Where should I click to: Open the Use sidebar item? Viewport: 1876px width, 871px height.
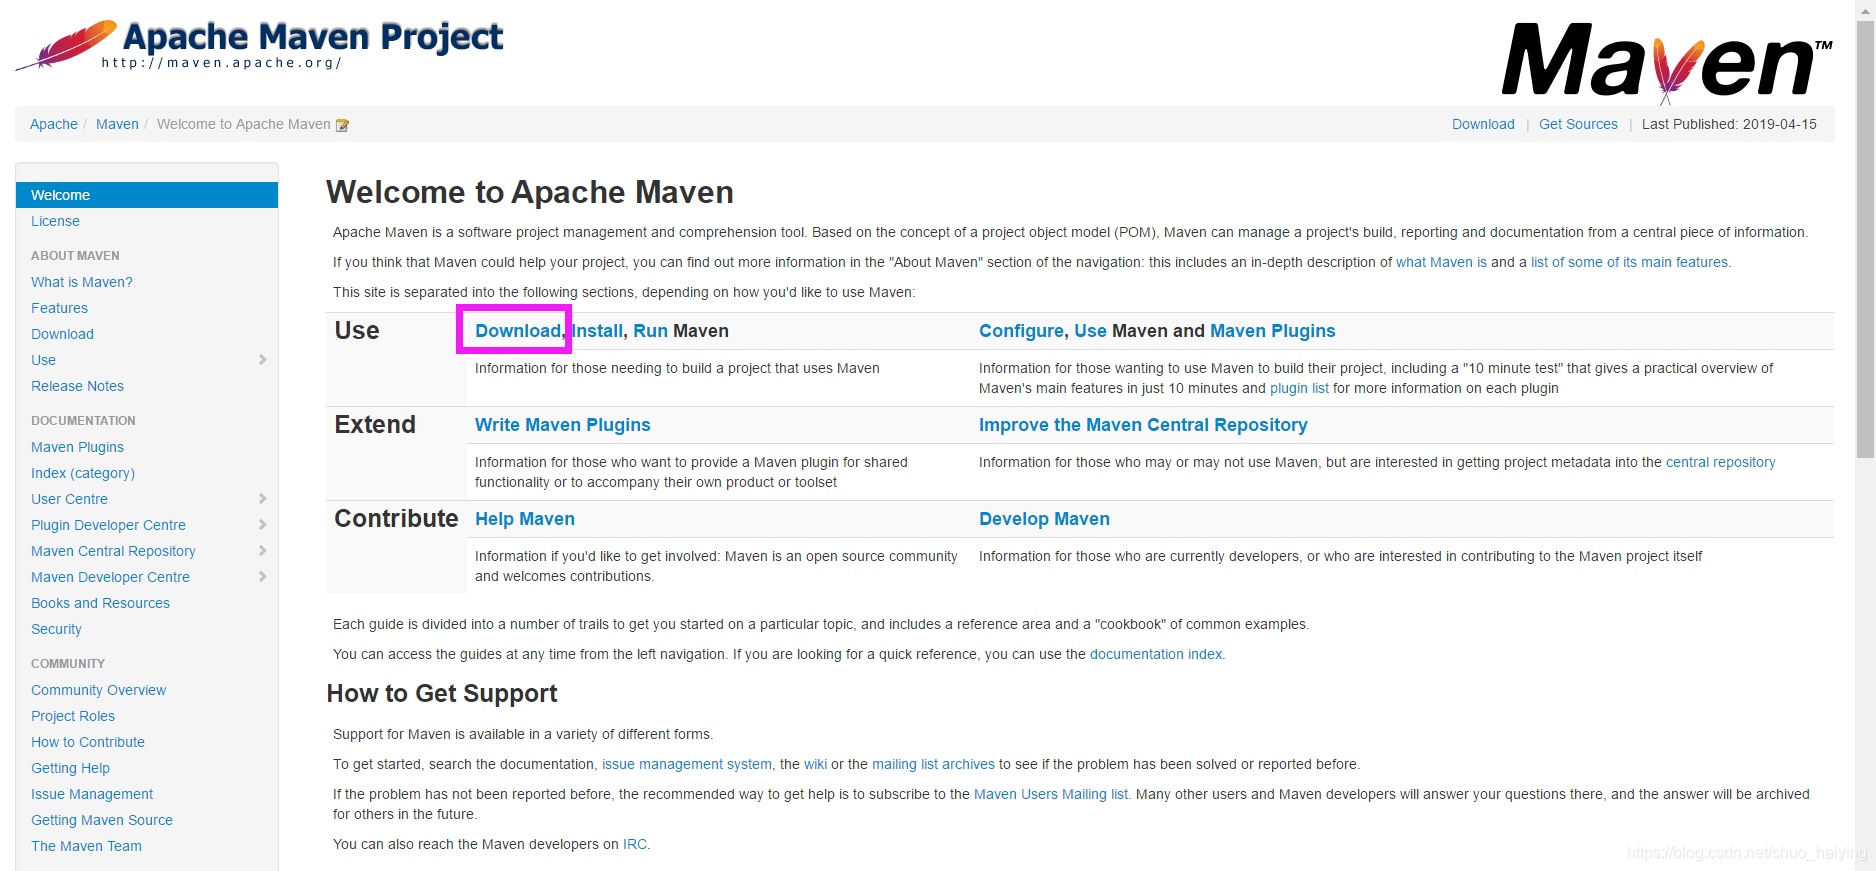[x=43, y=360]
